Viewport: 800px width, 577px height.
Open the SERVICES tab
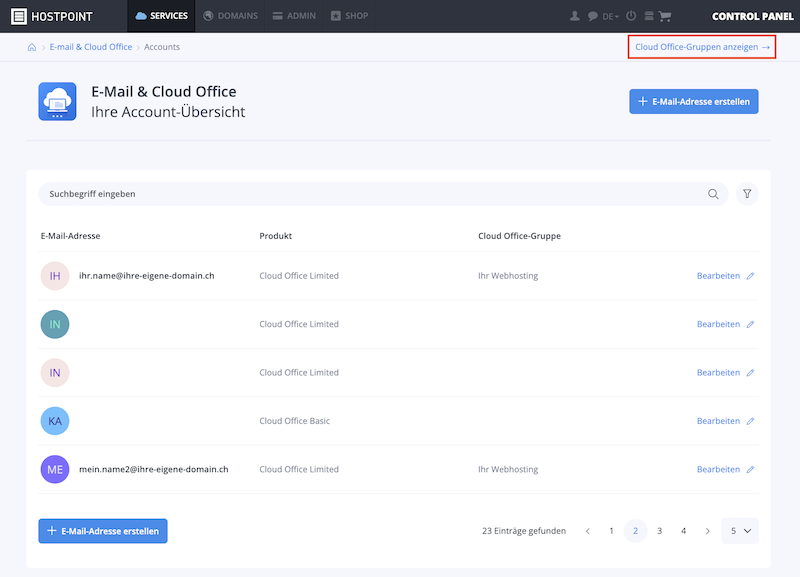coord(161,16)
